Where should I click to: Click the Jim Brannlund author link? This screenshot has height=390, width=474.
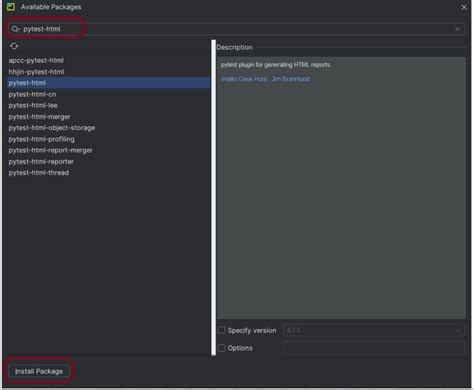point(290,79)
